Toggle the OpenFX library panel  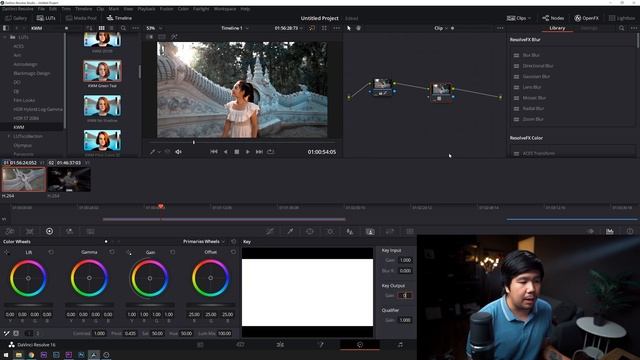(x=587, y=18)
